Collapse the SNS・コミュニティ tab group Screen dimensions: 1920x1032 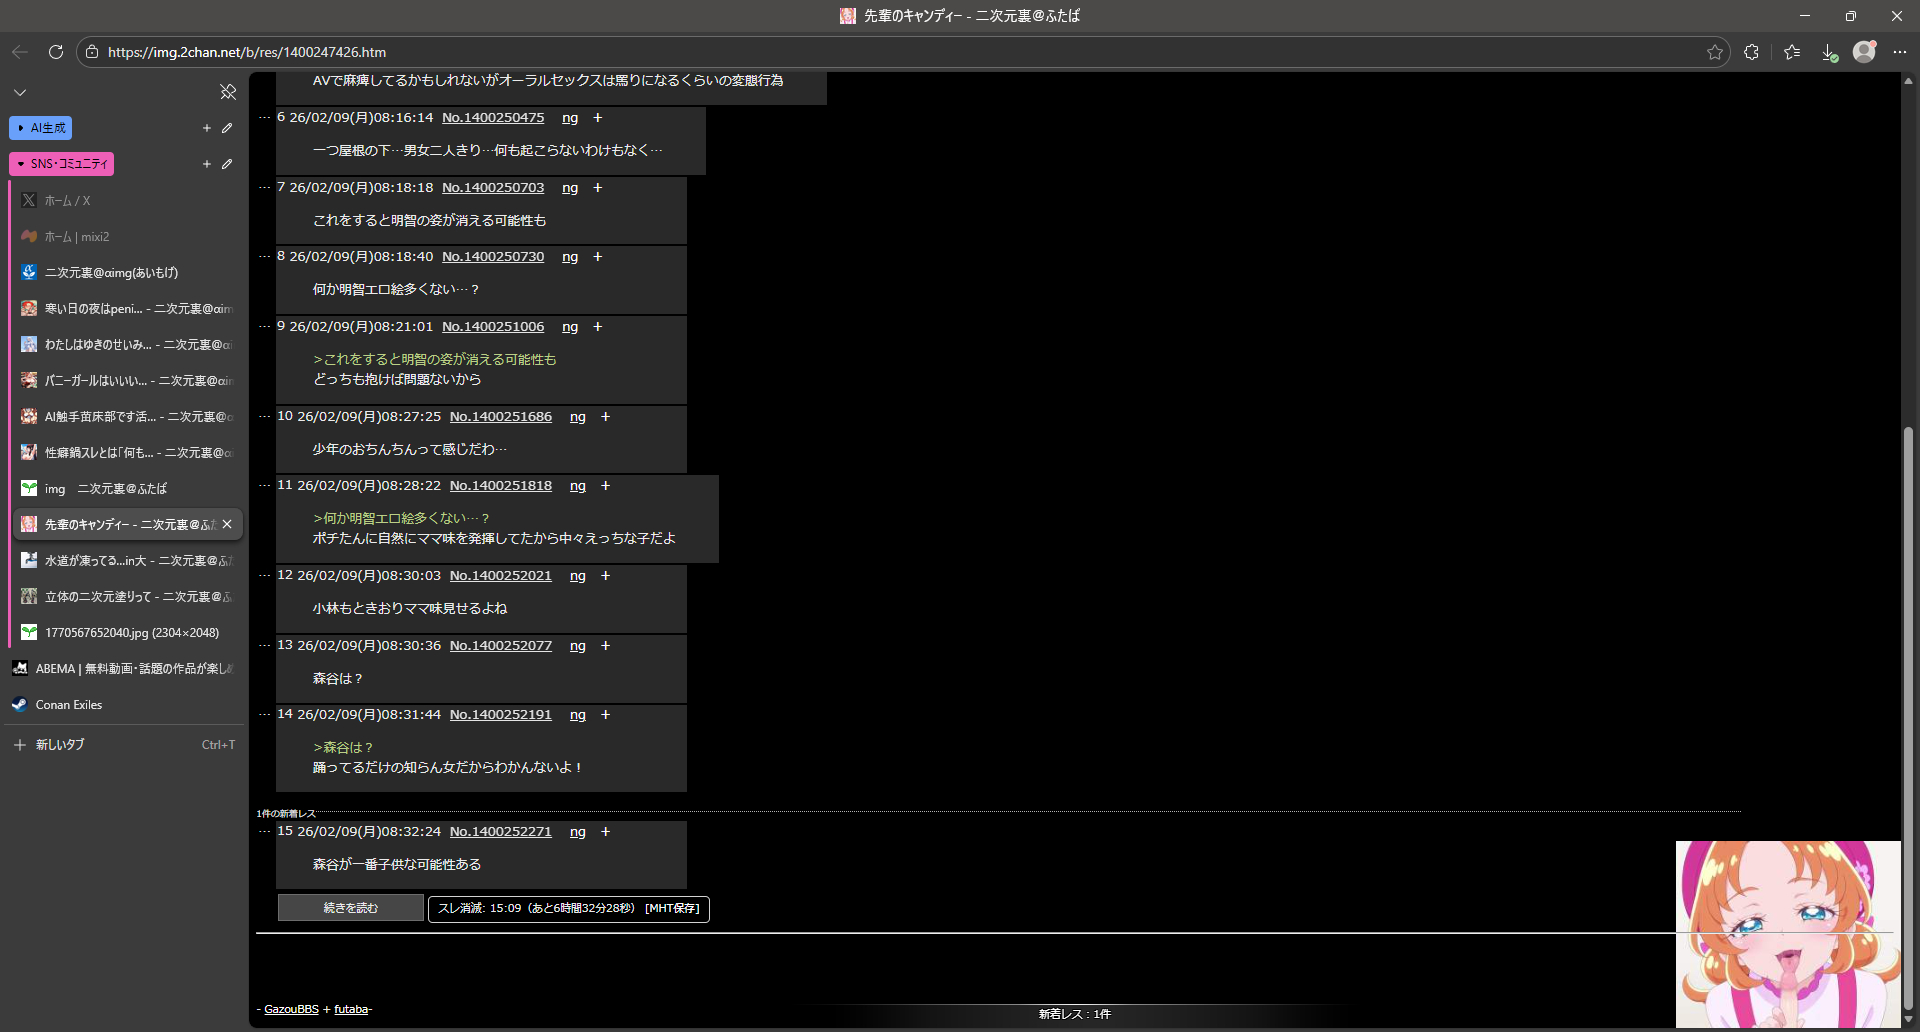click(x=61, y=164)
